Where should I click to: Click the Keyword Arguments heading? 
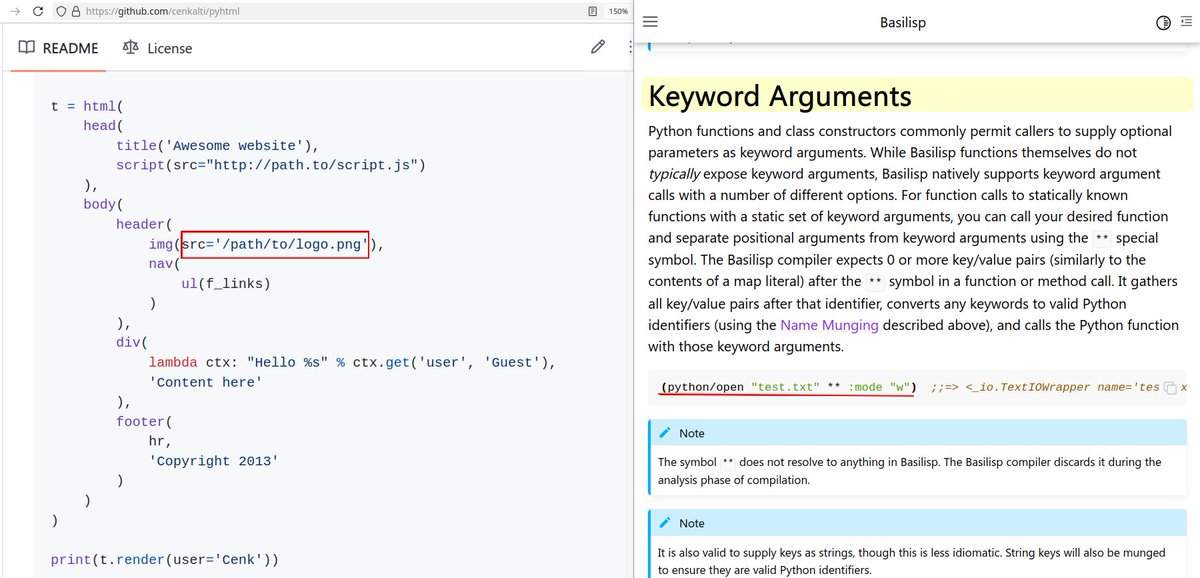click(x=780, y=96)
